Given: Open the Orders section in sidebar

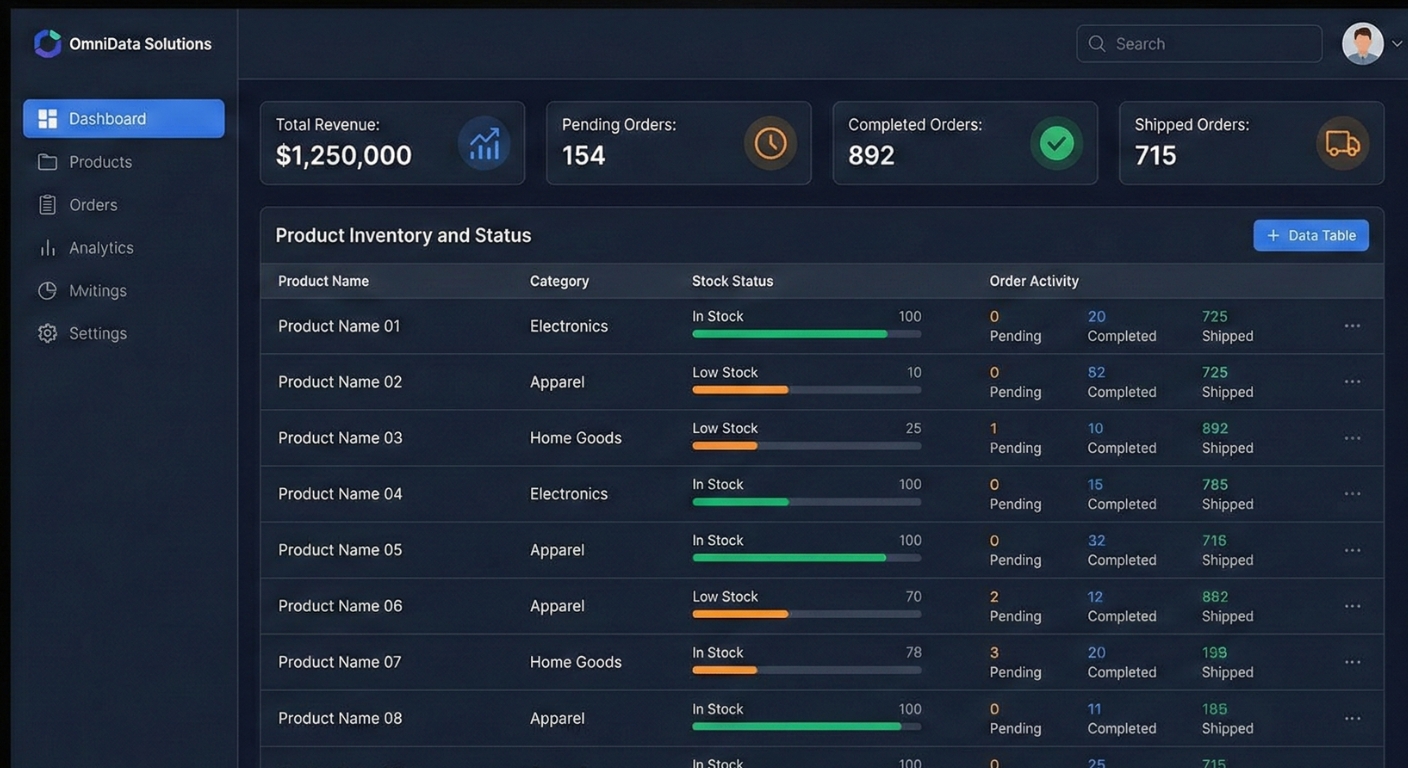Looking at the screenshot, I should 93,205.
